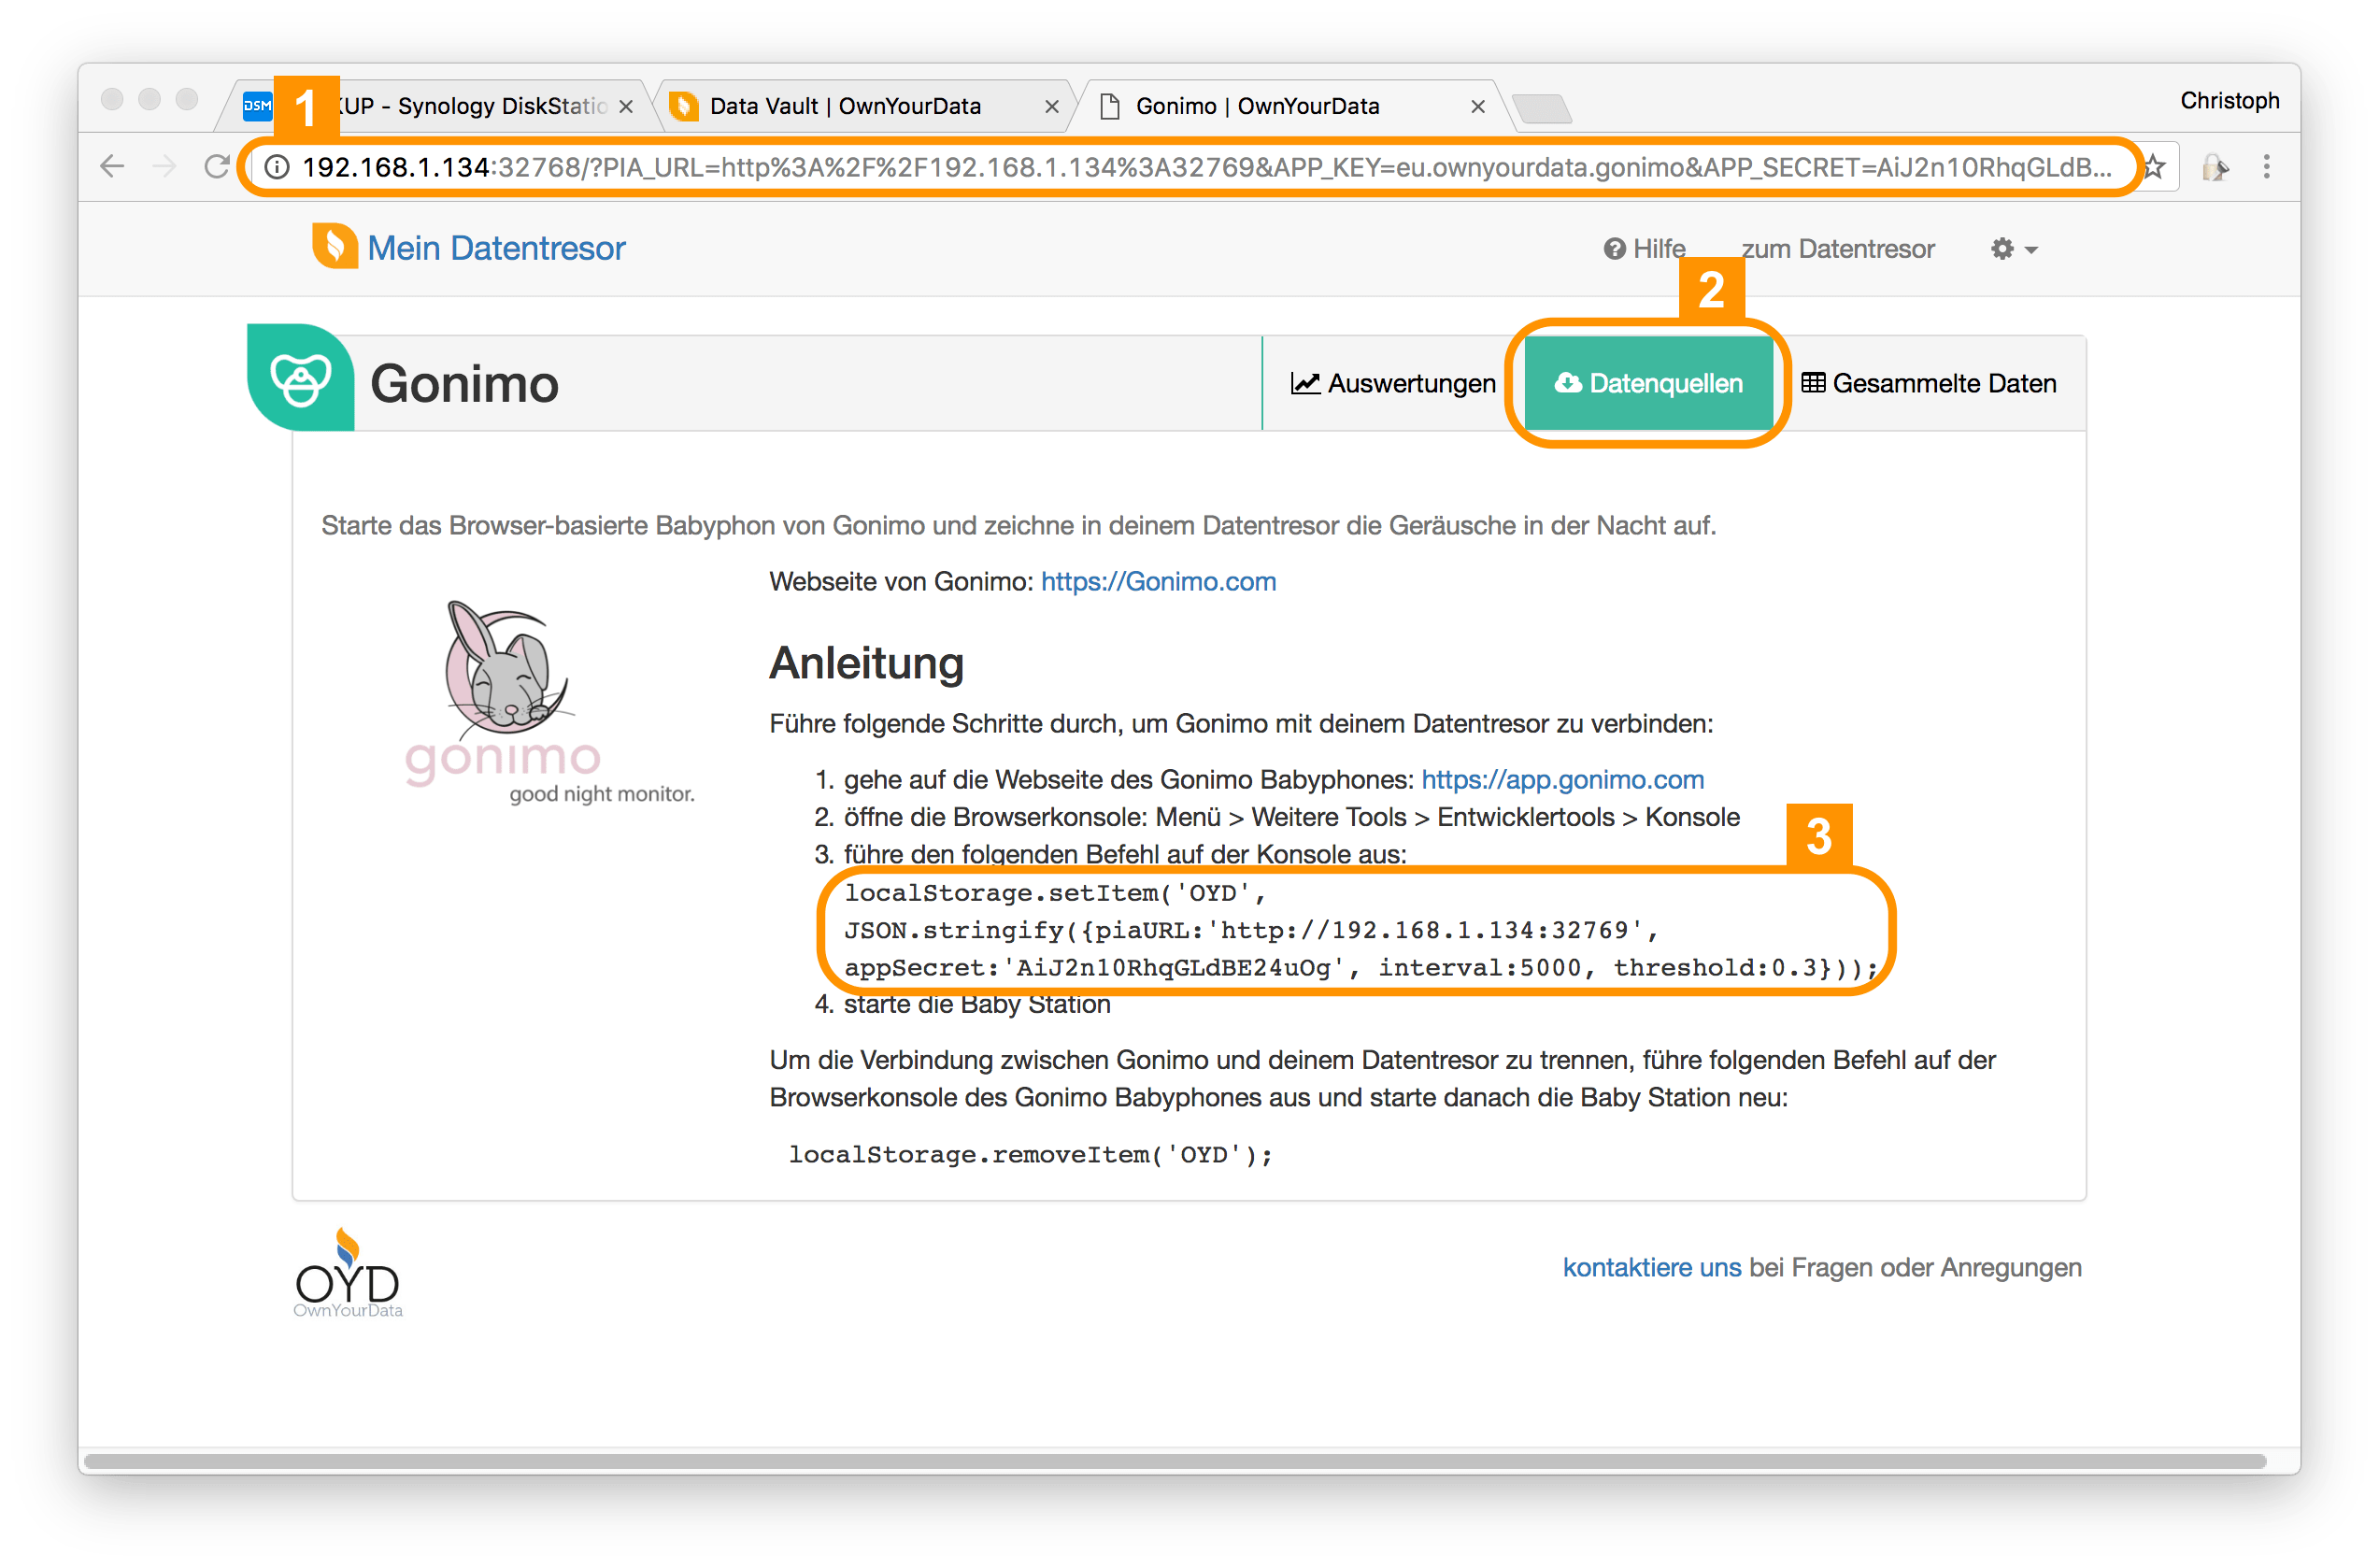Select the Gonimo OwnYourData browser tab
The height and width of the screenshot is (1568, 2379).
pos(1290,106)
